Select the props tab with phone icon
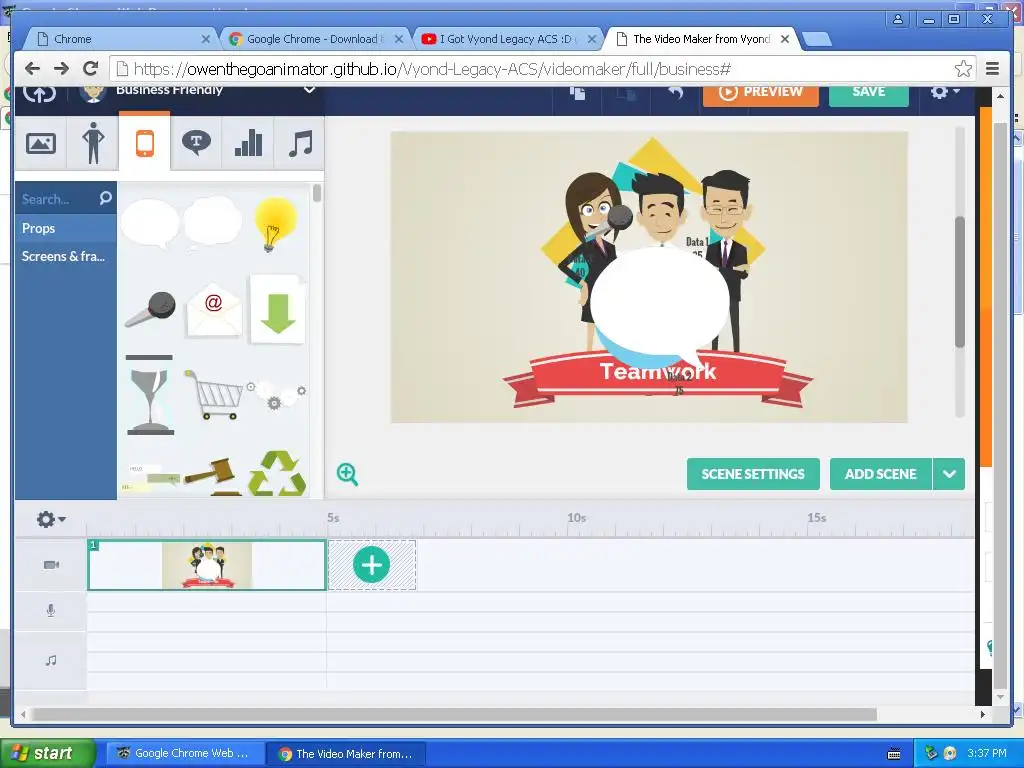This screenshot has height=768, width=1024. coord(144,143)
